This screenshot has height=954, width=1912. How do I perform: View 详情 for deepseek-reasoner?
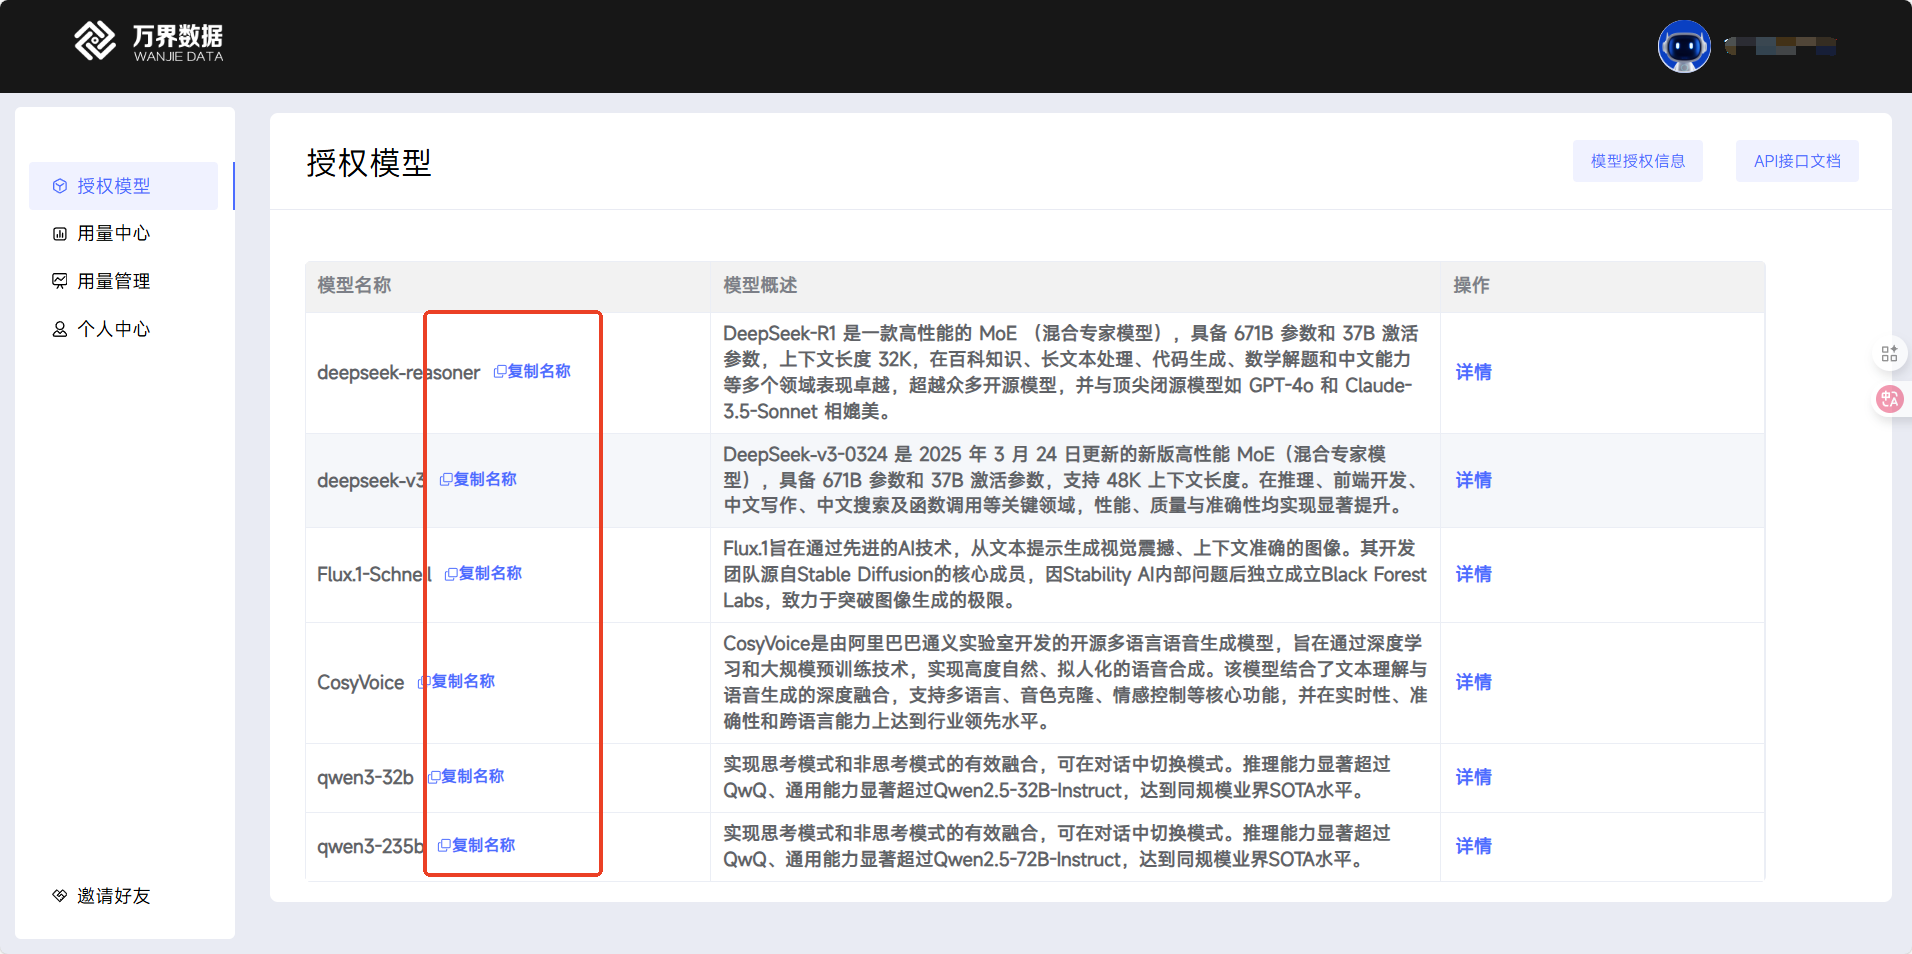(1473, 372)
